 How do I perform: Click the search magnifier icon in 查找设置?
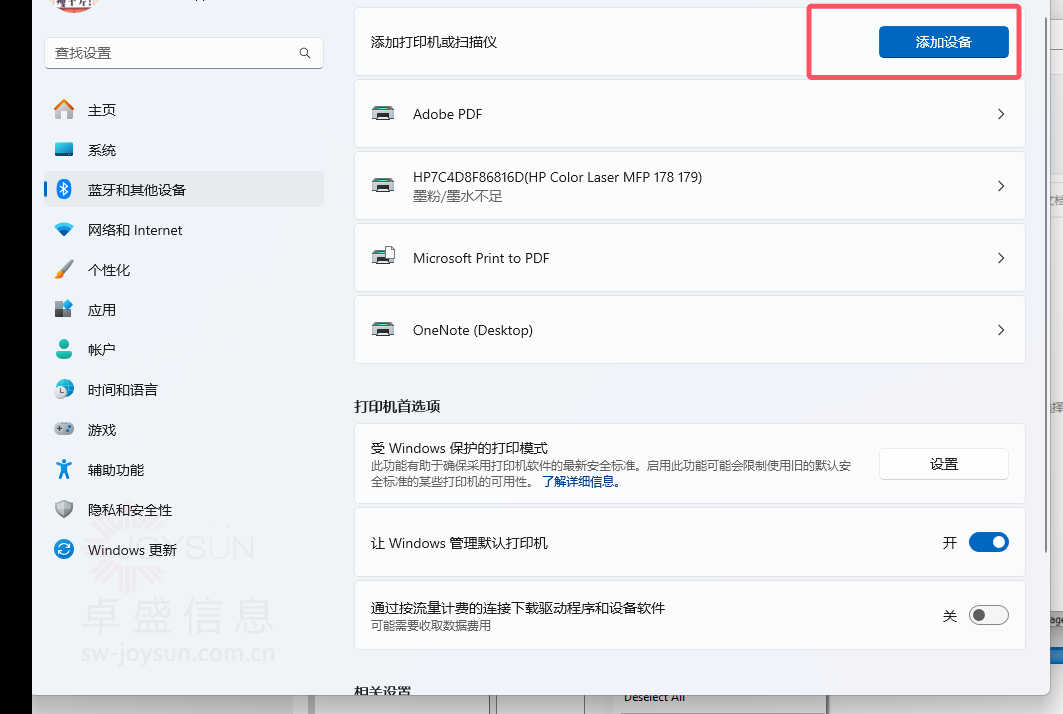point(305,53)
